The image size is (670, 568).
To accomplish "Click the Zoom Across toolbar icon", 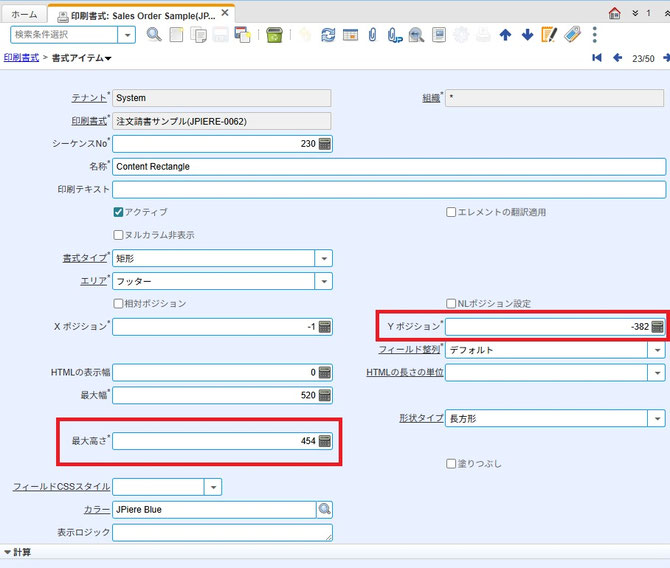I will tap(416, 35).
